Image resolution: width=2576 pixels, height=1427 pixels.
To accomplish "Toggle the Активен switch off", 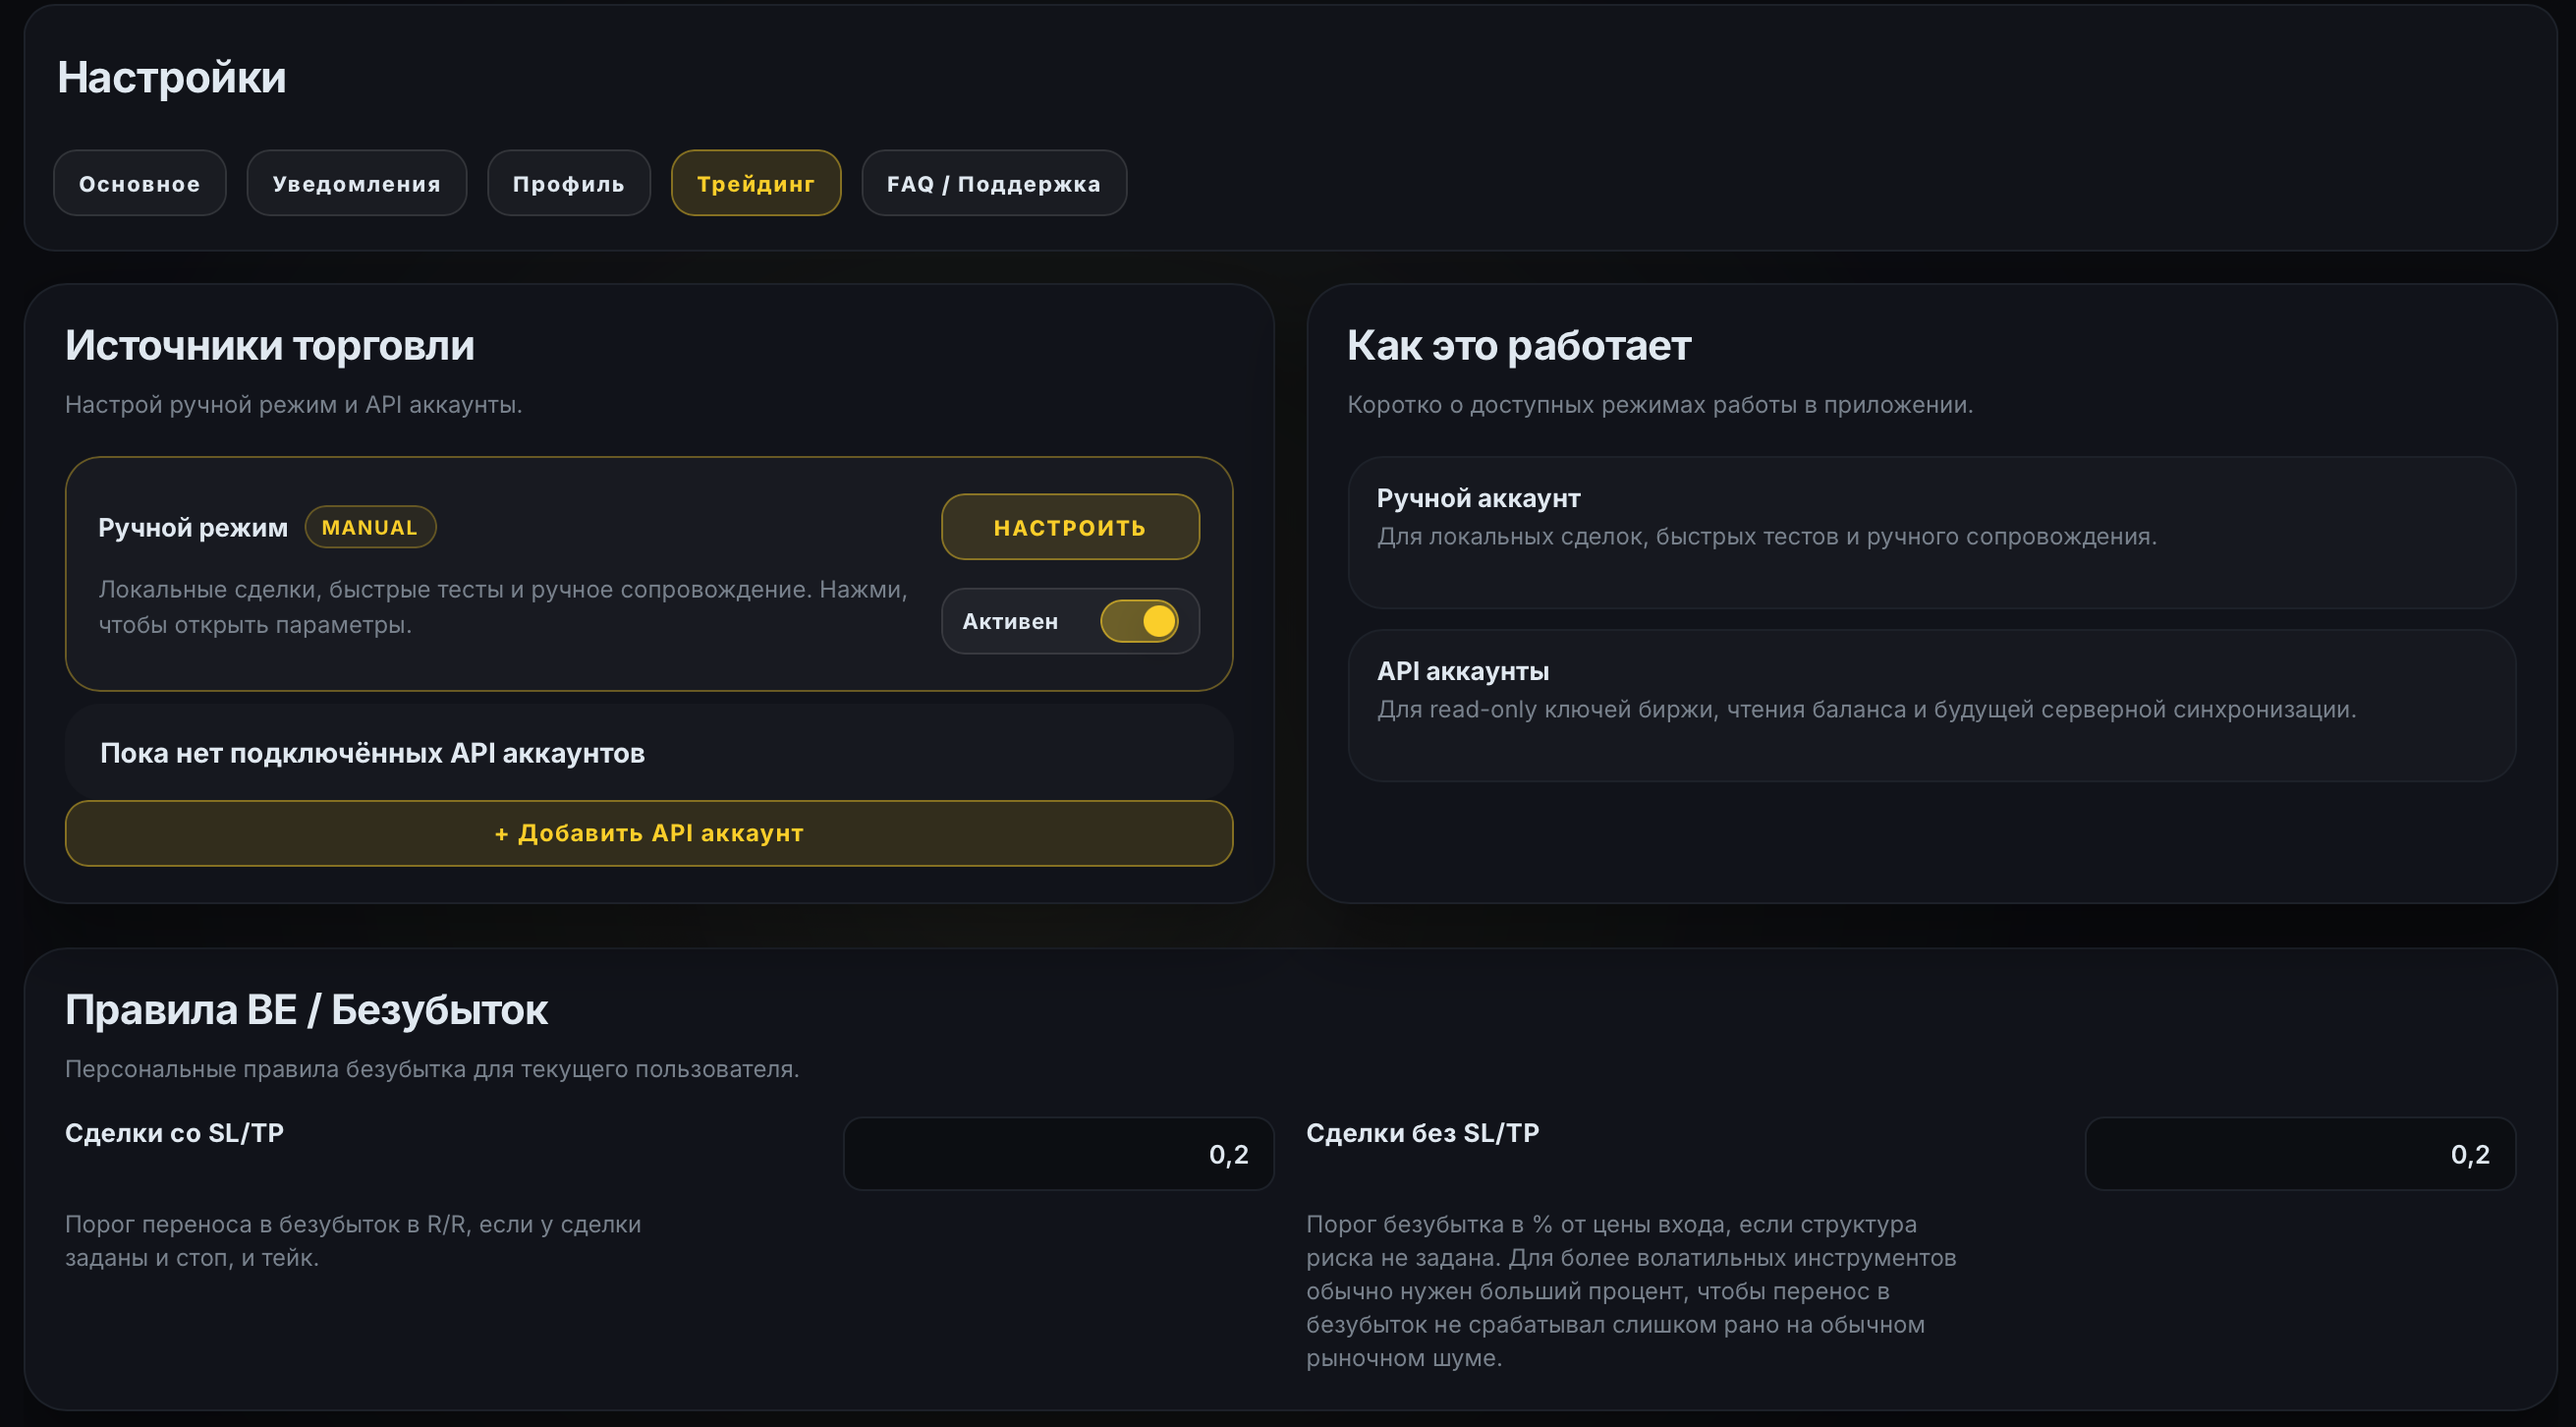I will 1139,622.
